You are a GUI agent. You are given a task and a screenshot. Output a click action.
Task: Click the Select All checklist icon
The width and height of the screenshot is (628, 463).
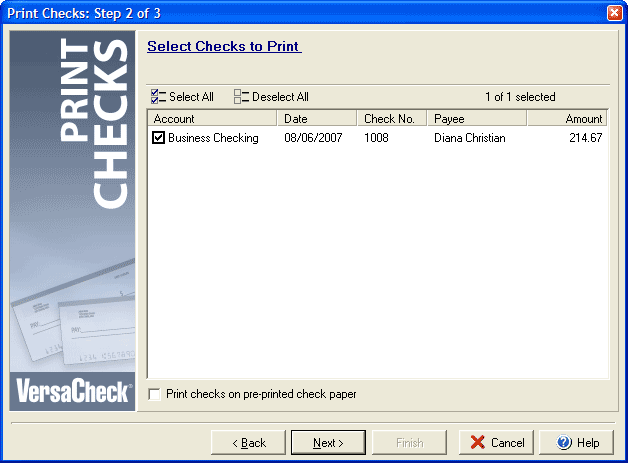pyautogui.click(x=158, y=97)
